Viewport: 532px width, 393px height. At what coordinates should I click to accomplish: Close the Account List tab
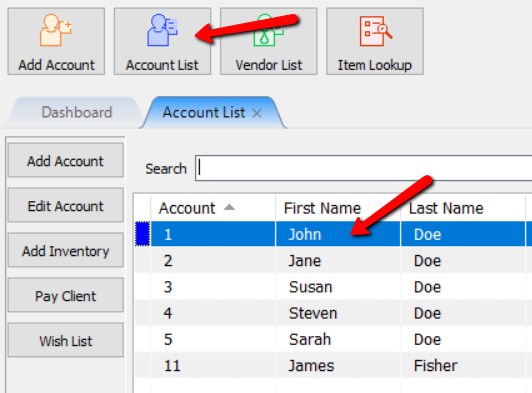(257, 113)
